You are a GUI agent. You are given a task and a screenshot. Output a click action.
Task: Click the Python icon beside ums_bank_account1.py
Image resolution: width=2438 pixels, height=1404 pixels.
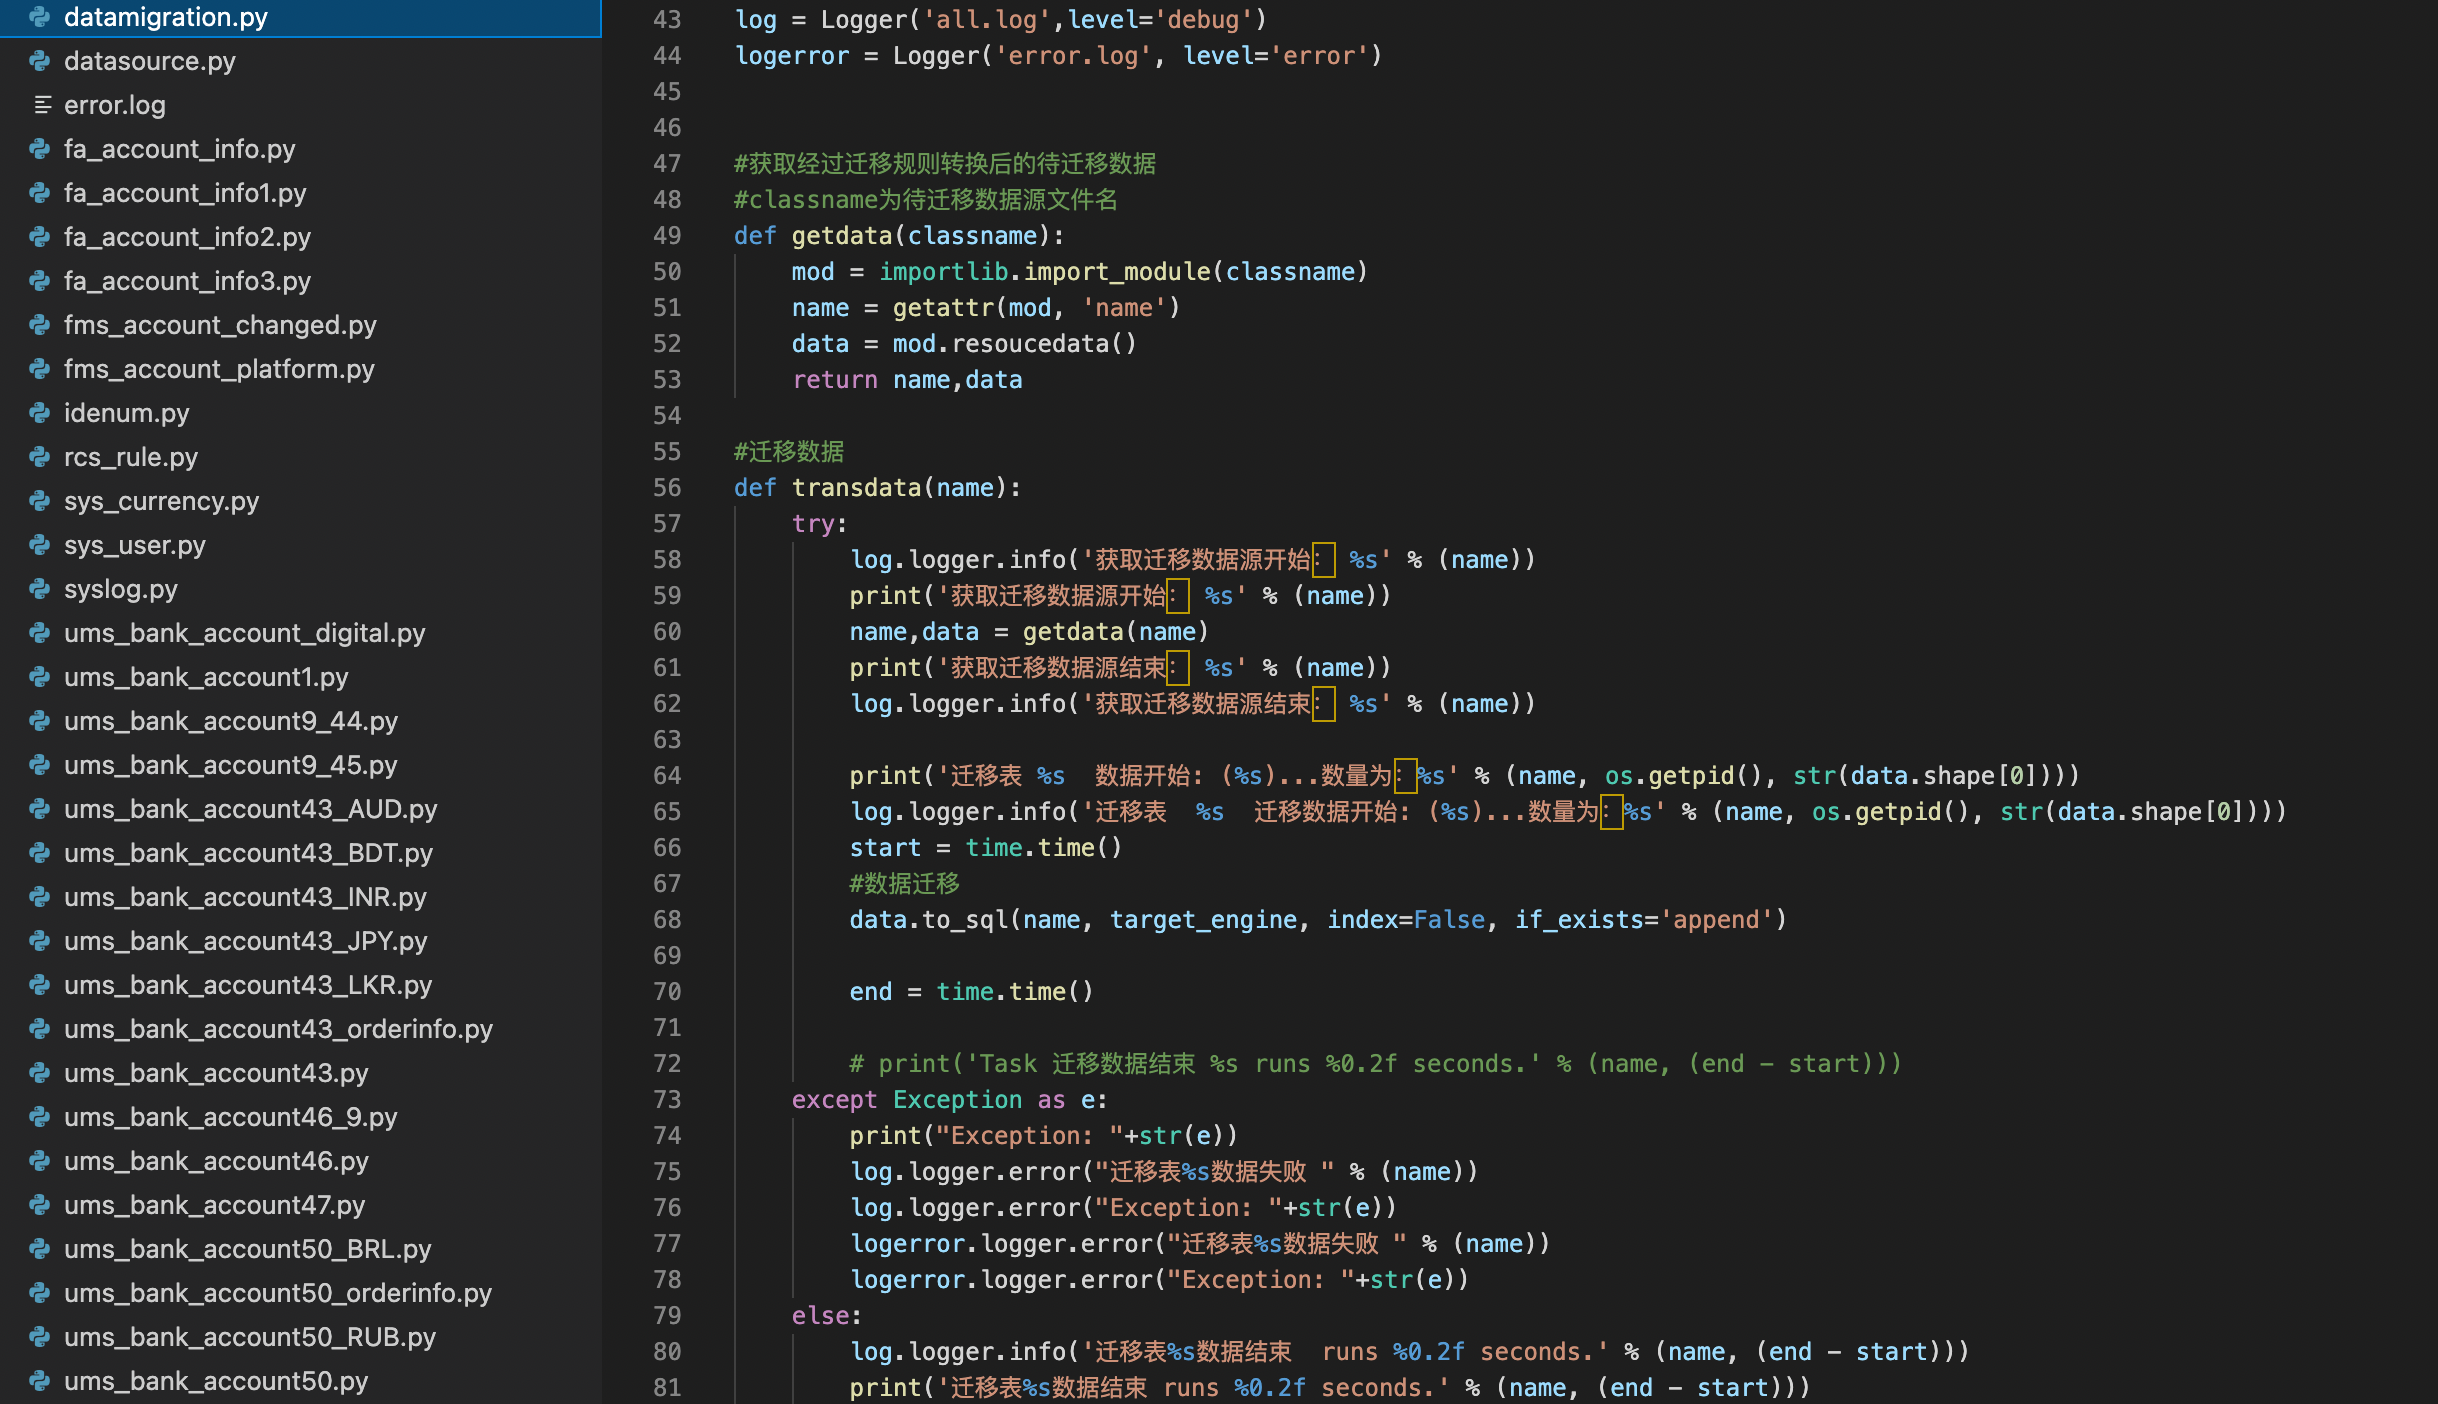40,677
